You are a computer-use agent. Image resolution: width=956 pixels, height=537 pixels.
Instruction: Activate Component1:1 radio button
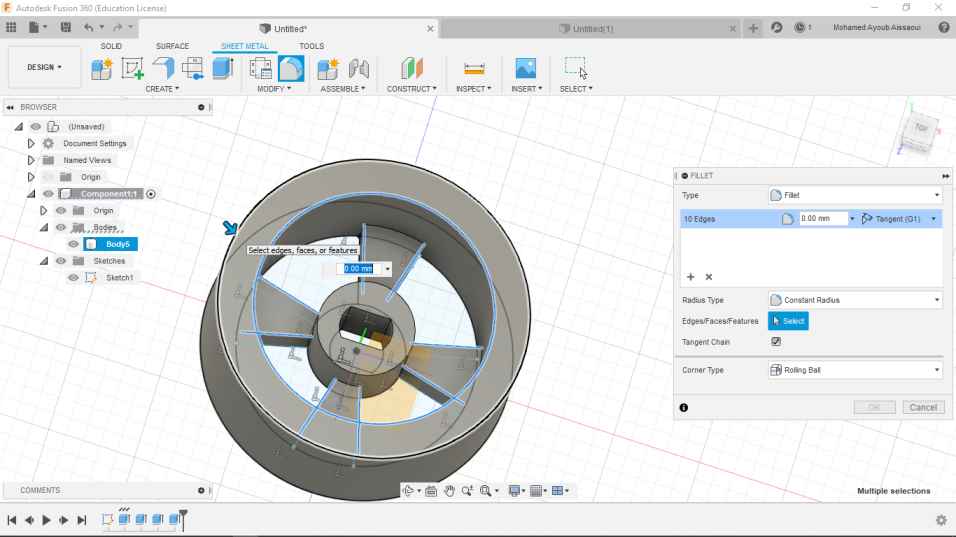151,194
